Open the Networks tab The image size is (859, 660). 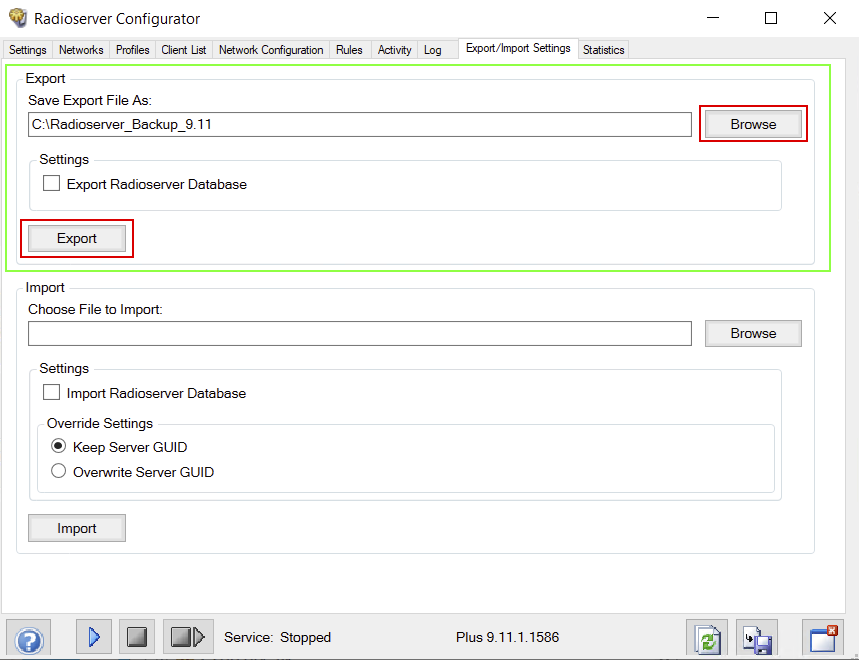click(x=81, y=50)
